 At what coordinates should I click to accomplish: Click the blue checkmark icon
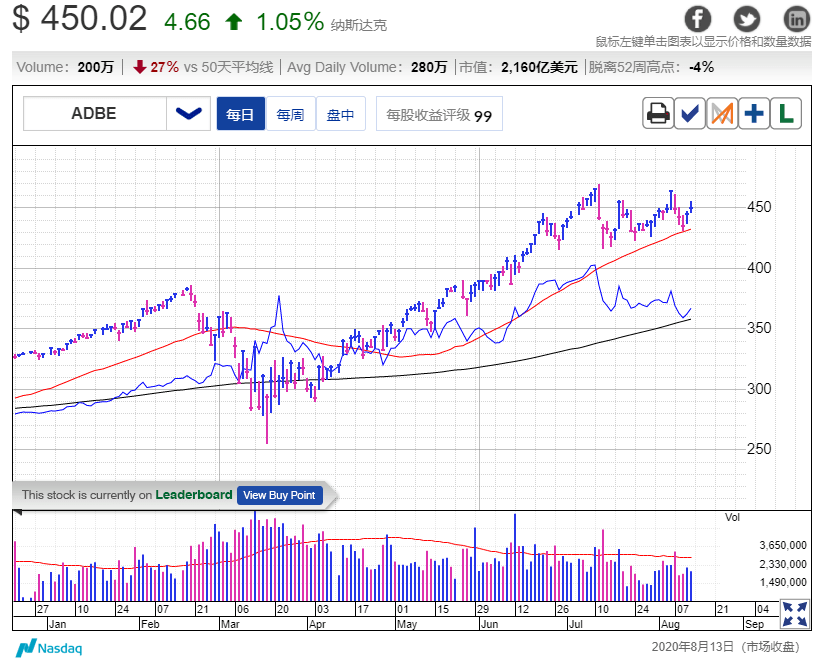coord(690,113)
